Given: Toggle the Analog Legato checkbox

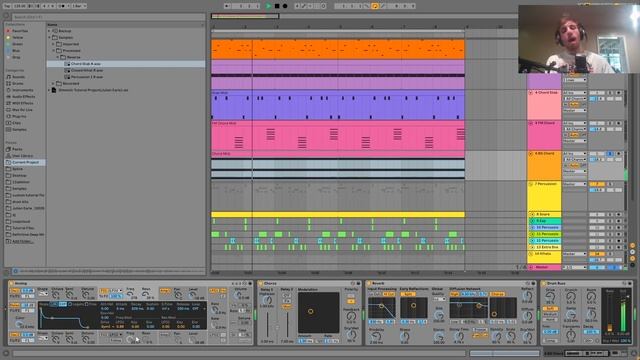Looking at the screenshot, I should 71,304.
